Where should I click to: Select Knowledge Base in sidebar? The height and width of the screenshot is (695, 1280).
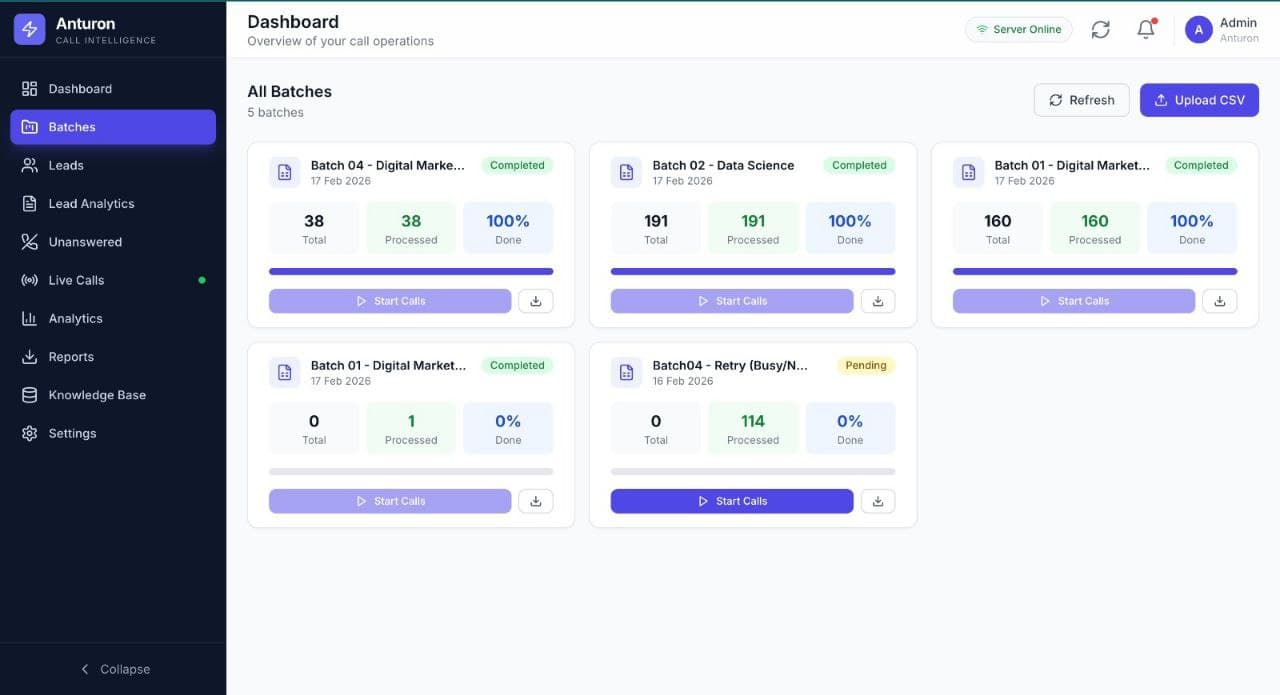pos(97,395)
